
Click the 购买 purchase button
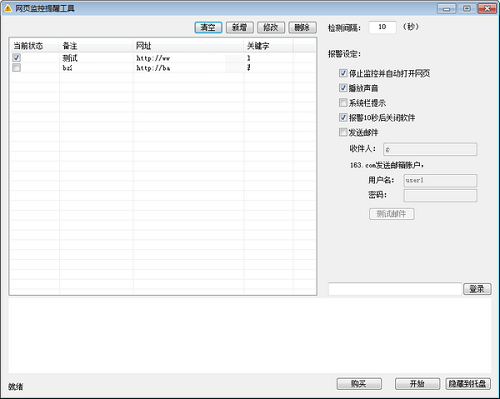[x=359, y=384]
